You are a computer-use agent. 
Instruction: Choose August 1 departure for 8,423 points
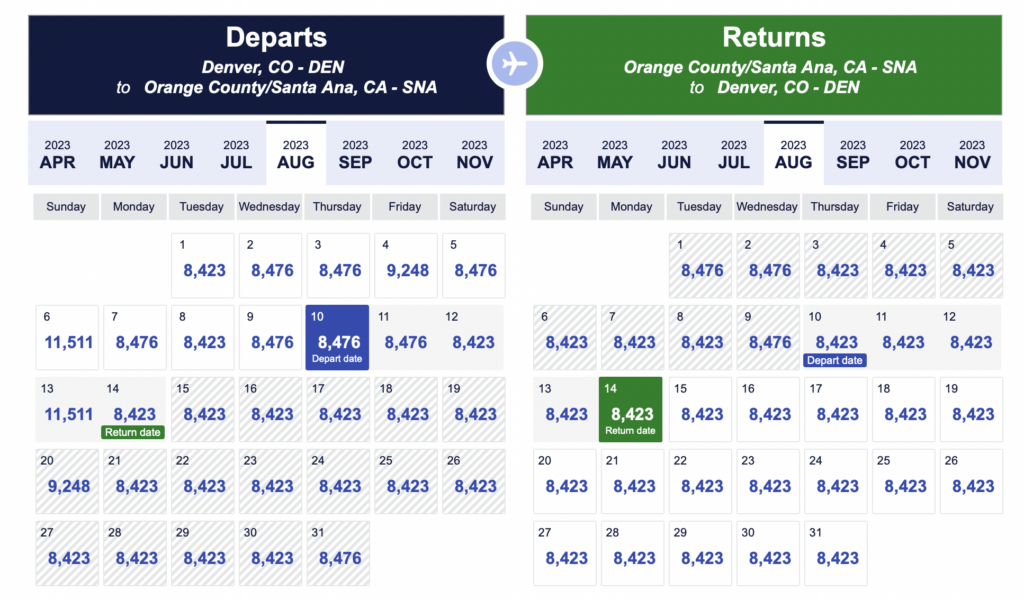pyautogui.click(x=202, y=265)
